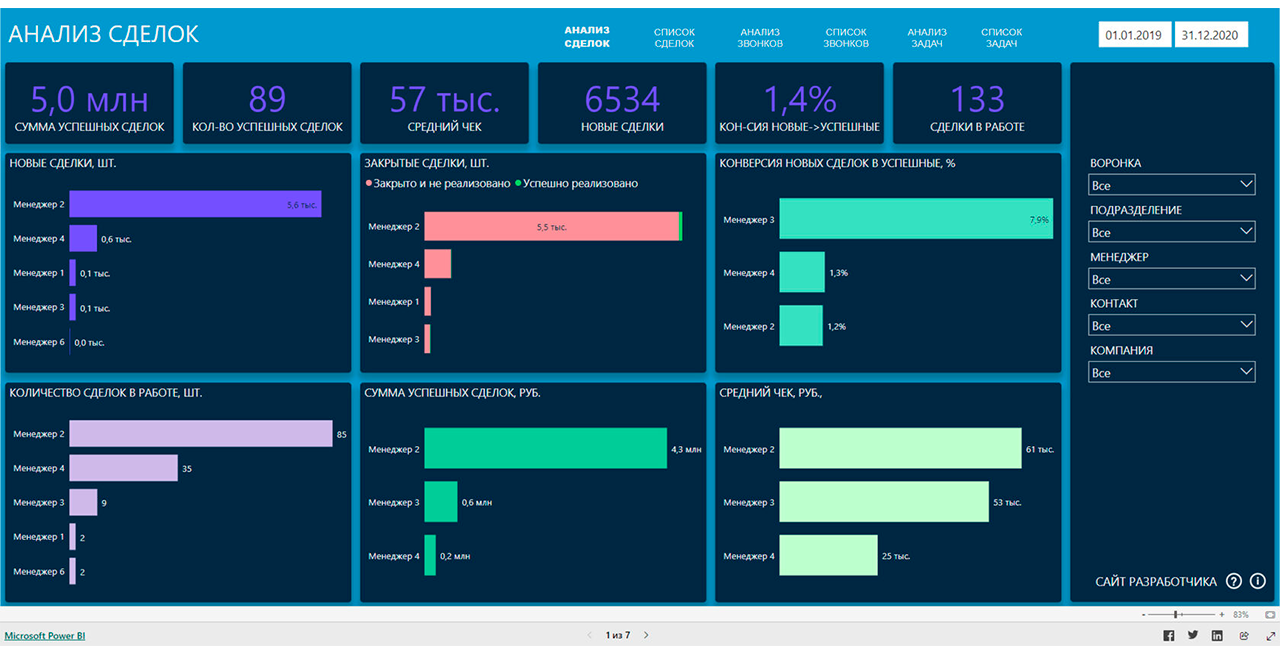Share report on LinkedIn
This screenshot has width=1280, height=654.
coord(1217,635)
